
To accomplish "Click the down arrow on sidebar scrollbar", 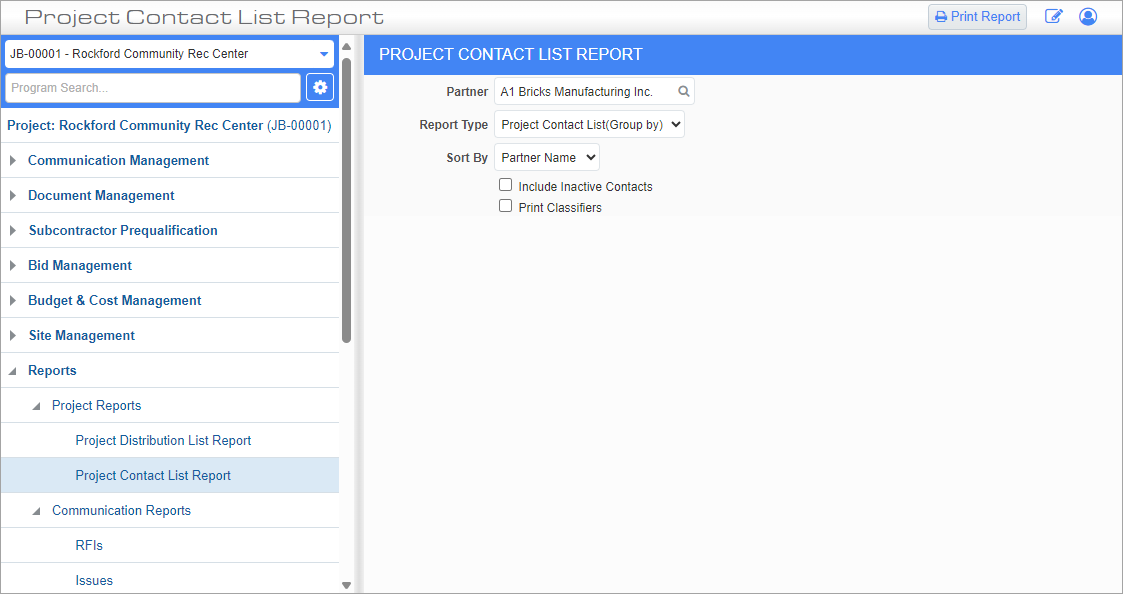I will click(345, 585).
